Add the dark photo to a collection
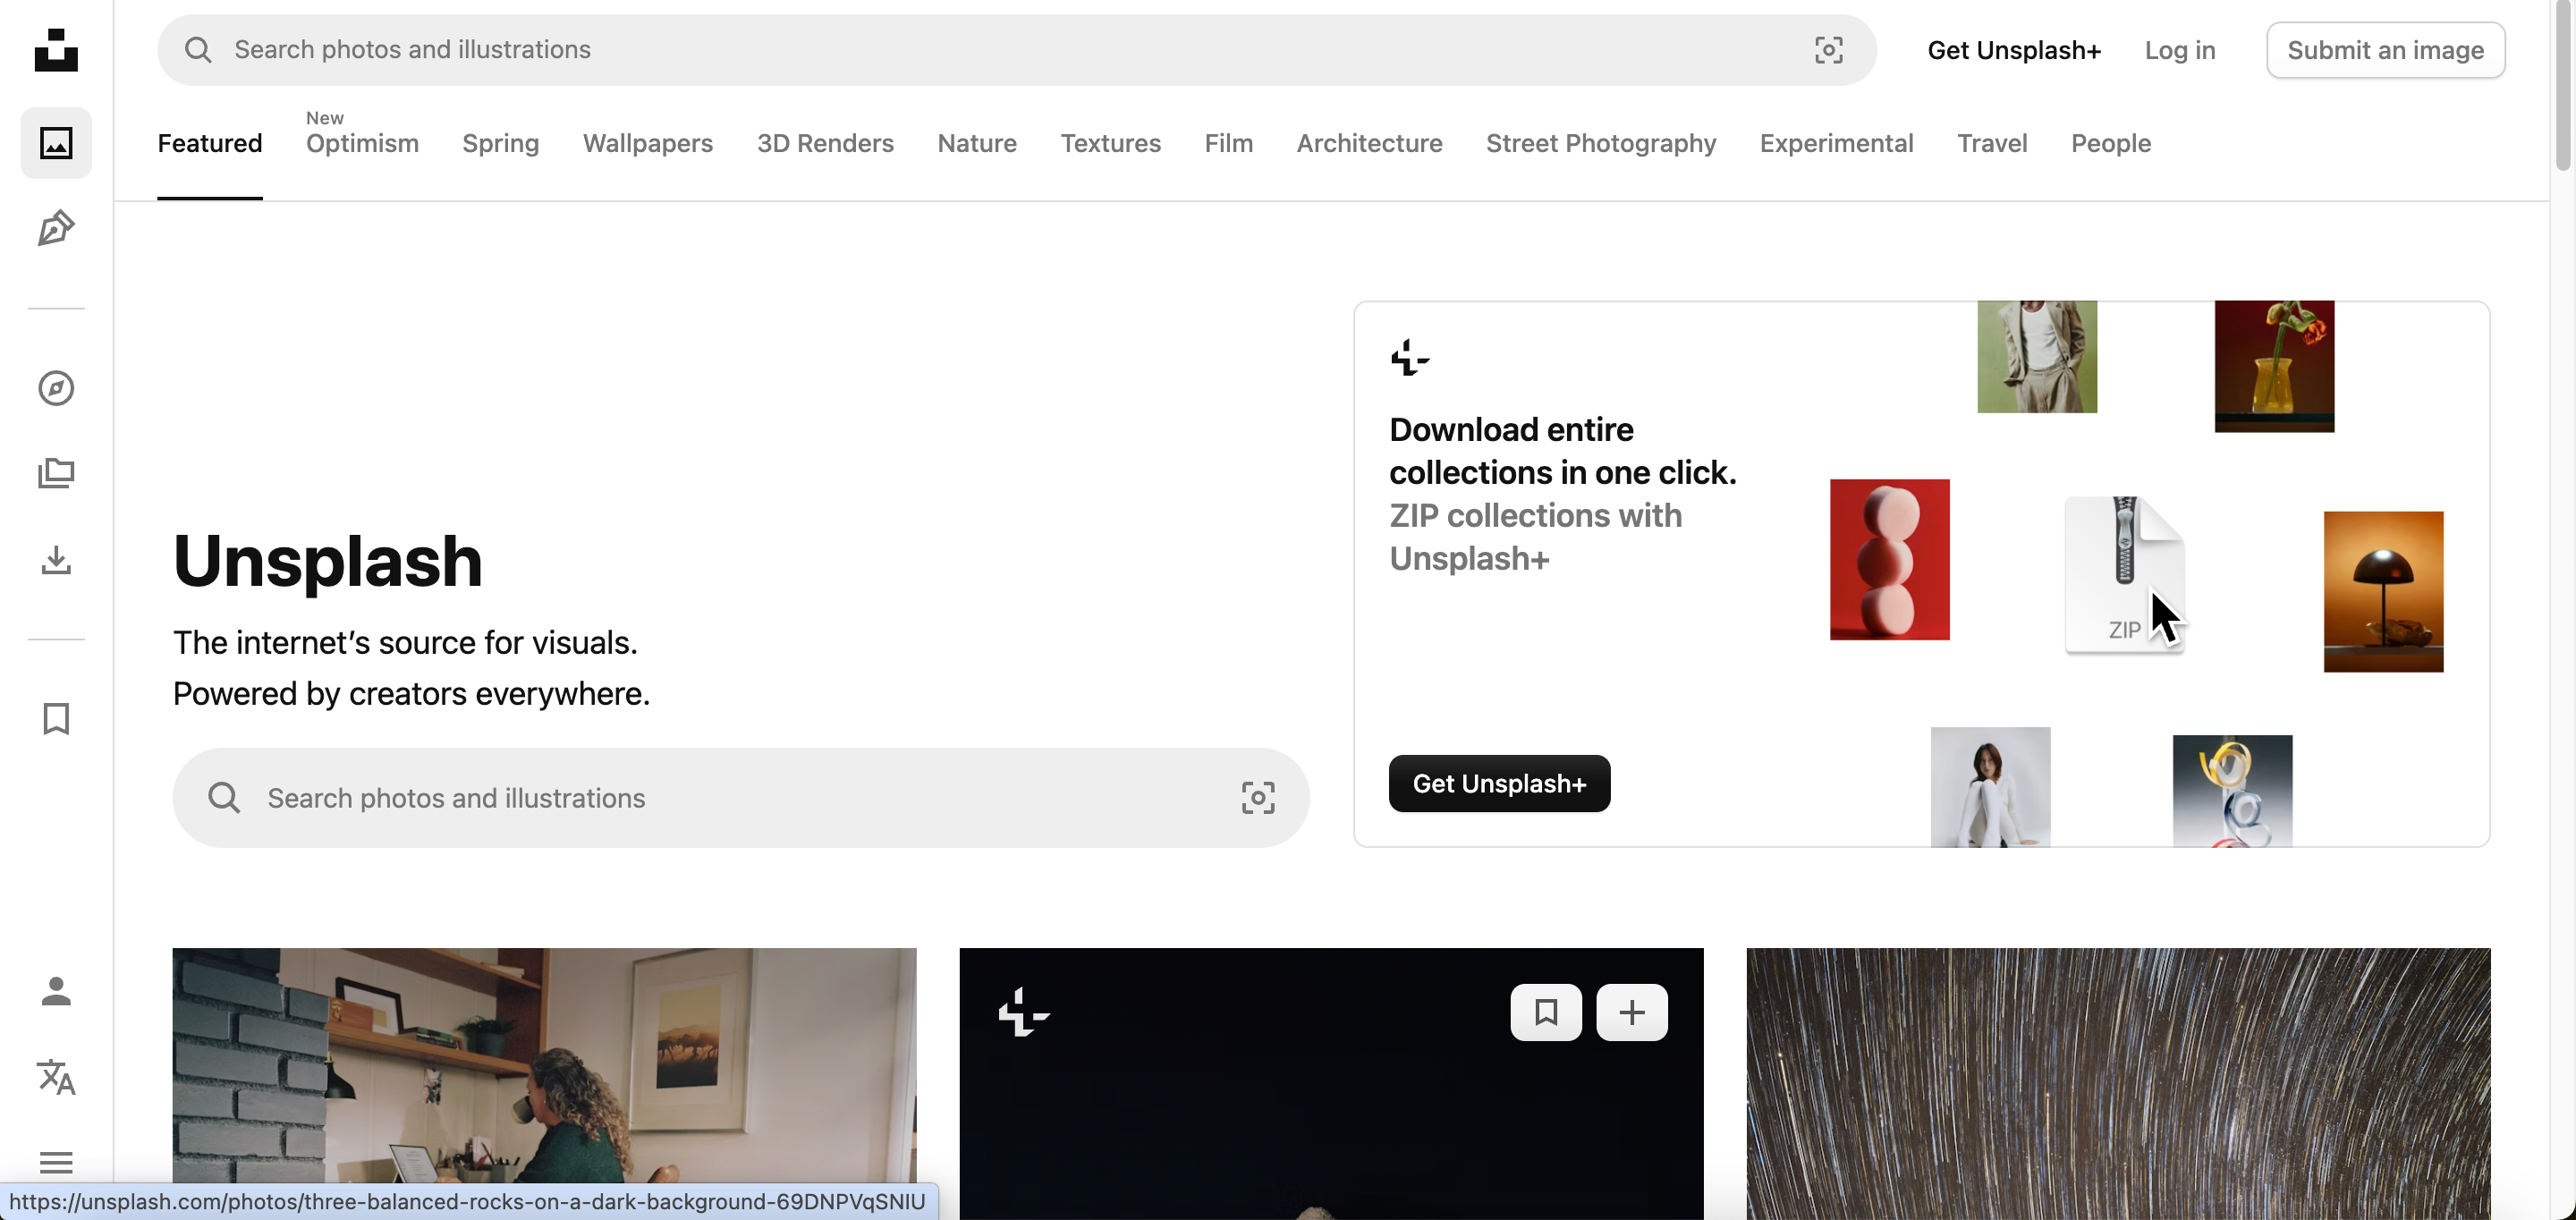Screen dimensions: 2576x1220 click(1632, 1012)
